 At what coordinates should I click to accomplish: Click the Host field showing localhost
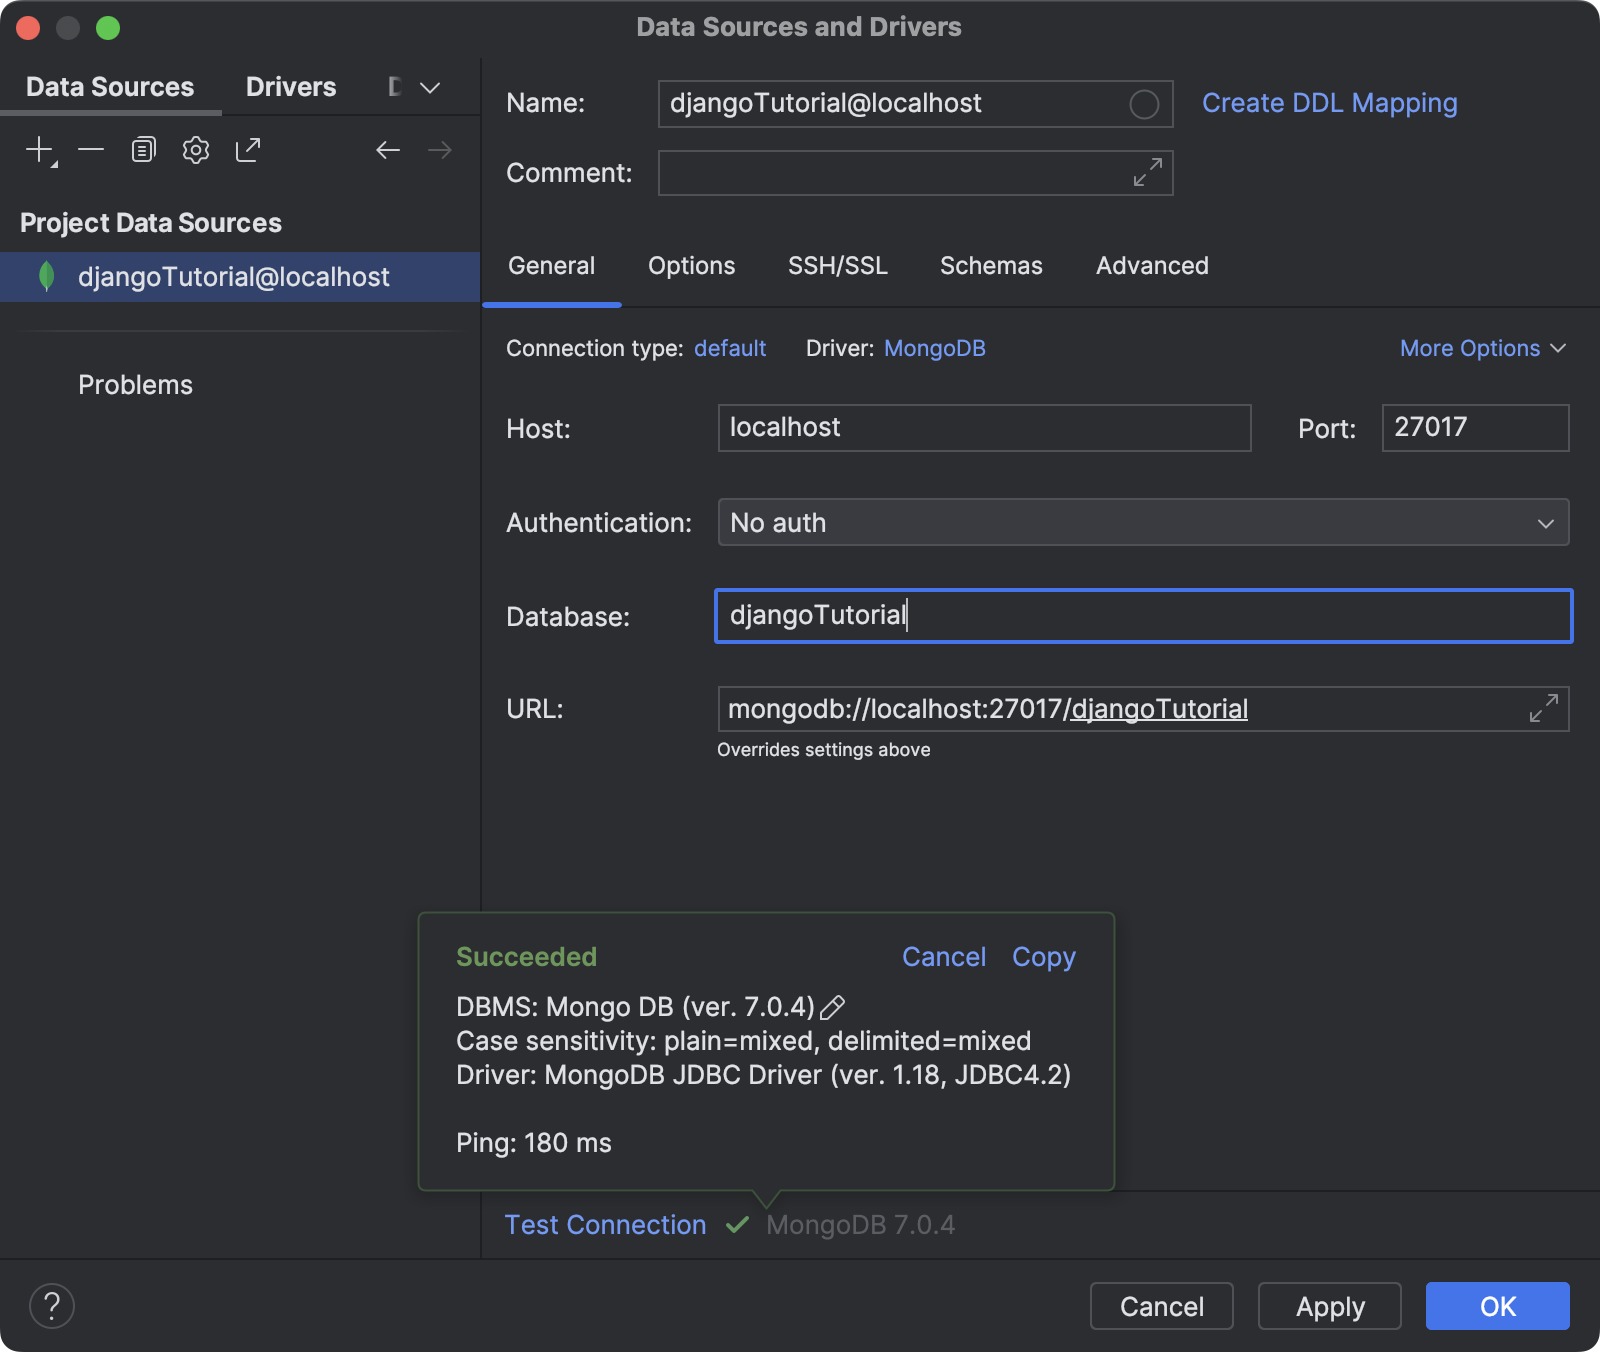tap(984, 428)
